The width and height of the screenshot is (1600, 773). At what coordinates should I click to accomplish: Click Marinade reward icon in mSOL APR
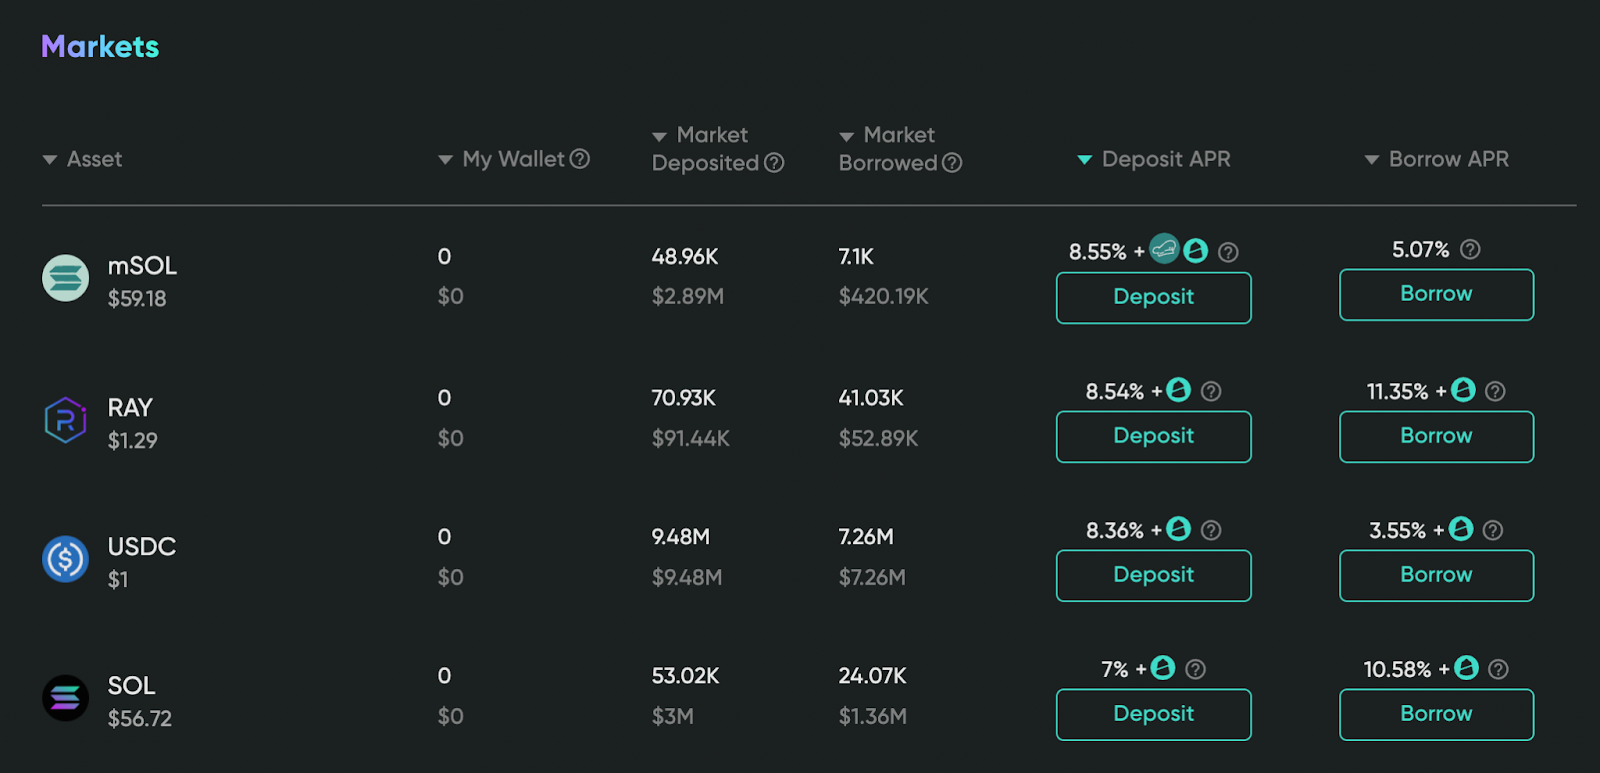pyautogui.click(x=1164, y=249)
